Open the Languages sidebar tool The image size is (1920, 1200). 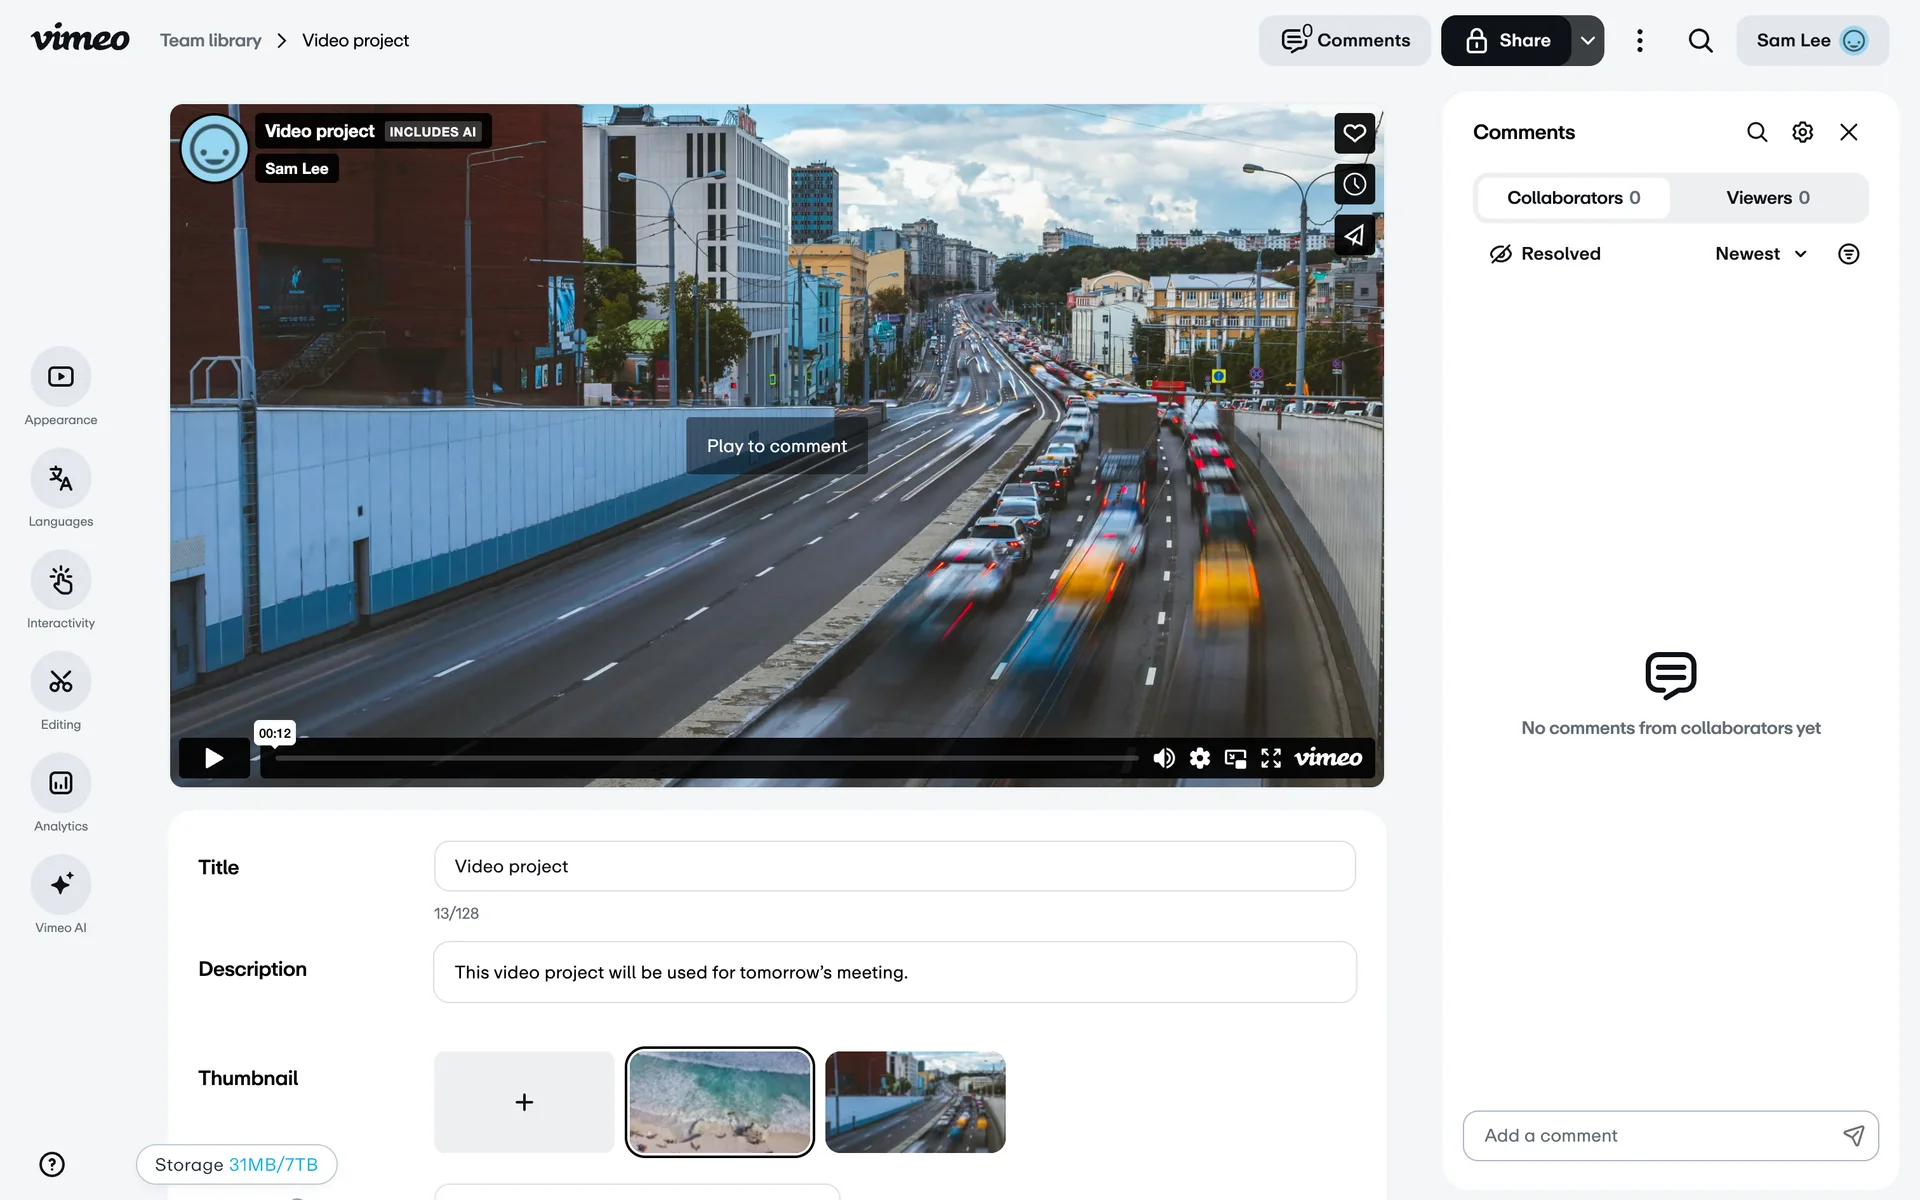tap(61, 479)
